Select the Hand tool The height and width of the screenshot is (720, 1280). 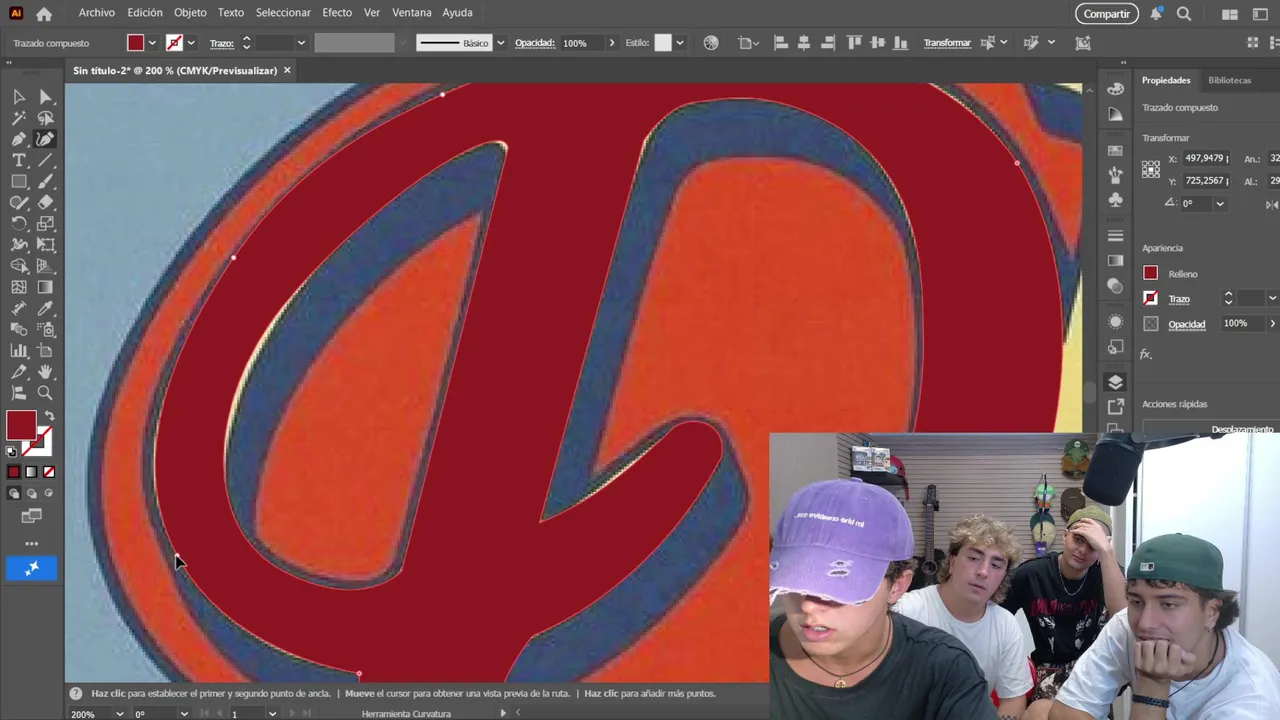(45, 371)
